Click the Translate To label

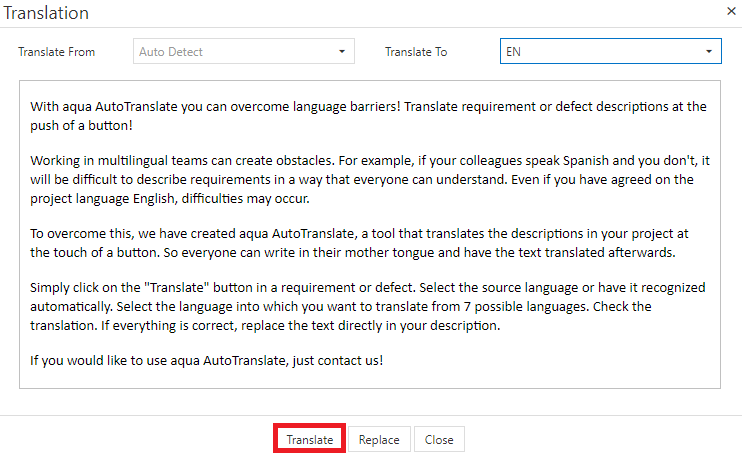click(416, 52)
